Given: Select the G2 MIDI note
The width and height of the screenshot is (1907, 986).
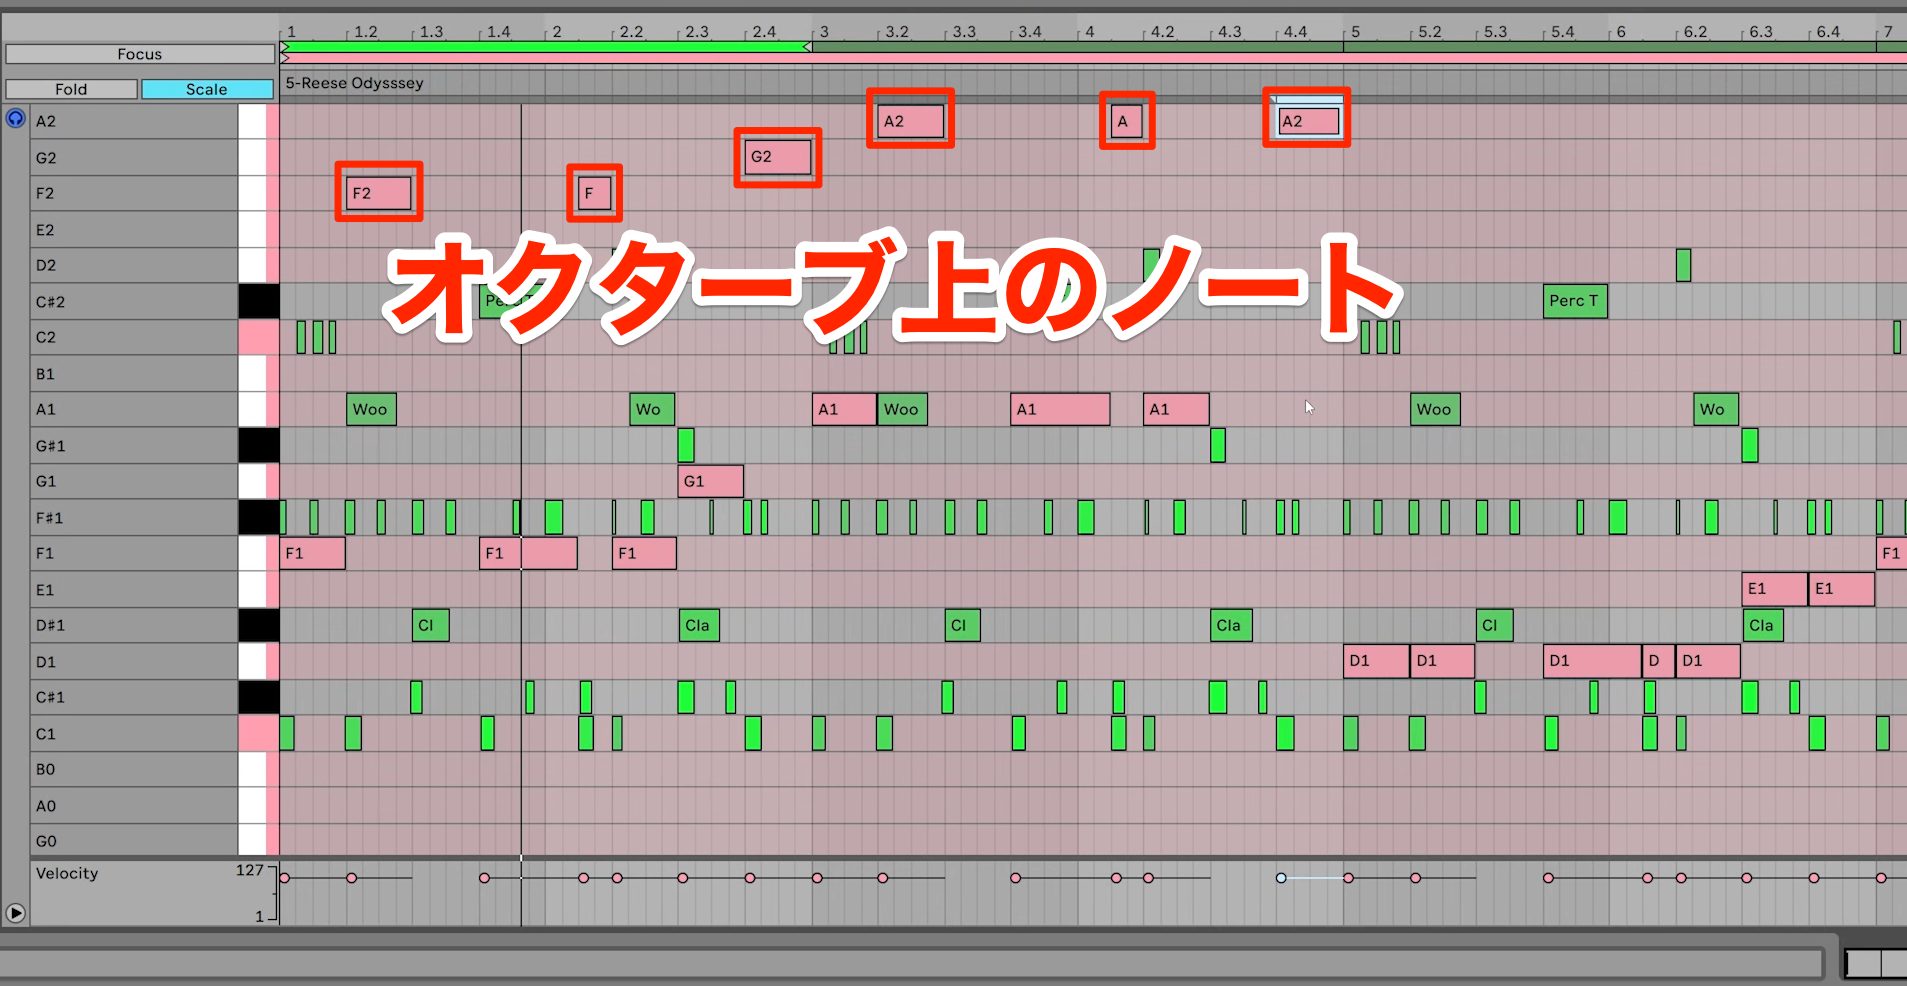Looking at the screenshot, I should 777,157.
